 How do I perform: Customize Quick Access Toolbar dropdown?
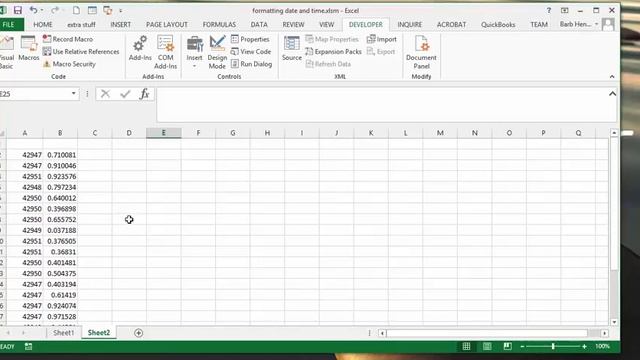pos(121,11)
